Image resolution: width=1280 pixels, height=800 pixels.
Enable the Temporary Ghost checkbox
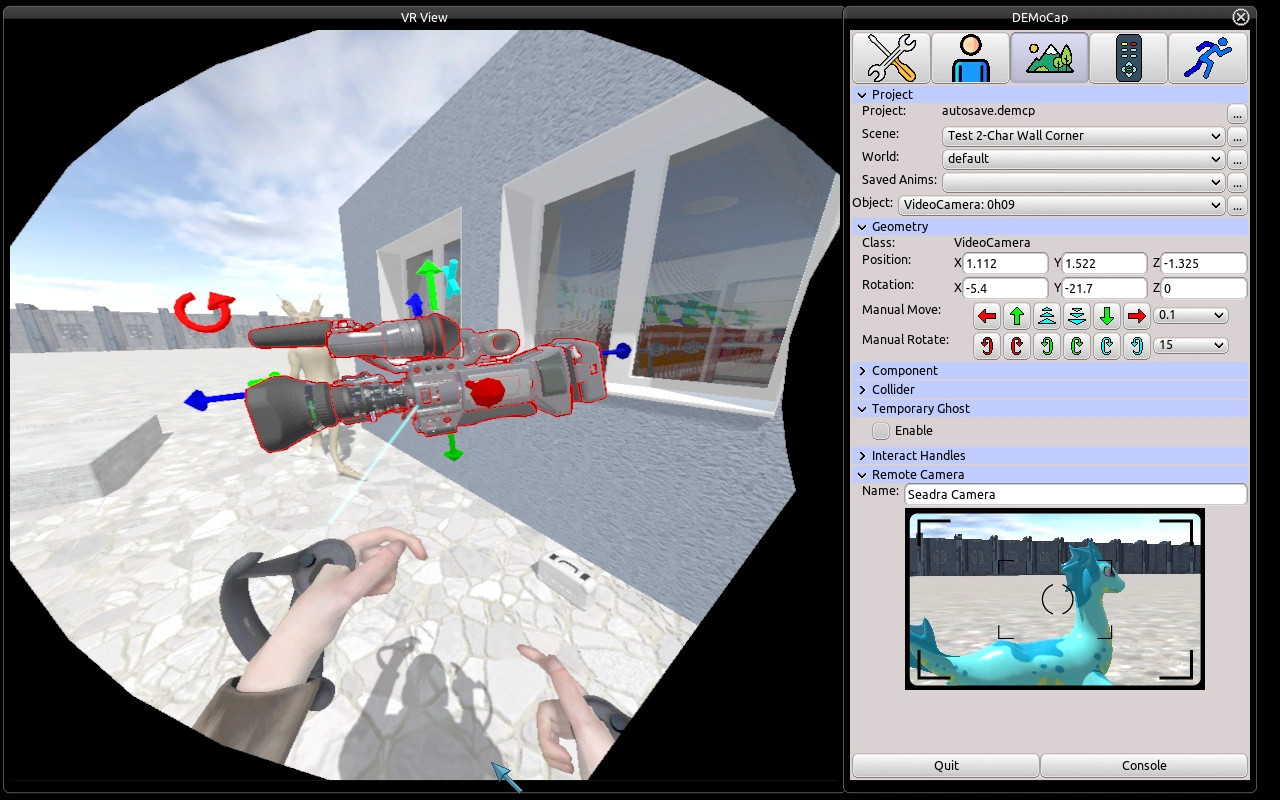pyautogui.click(x=881, y=431)
